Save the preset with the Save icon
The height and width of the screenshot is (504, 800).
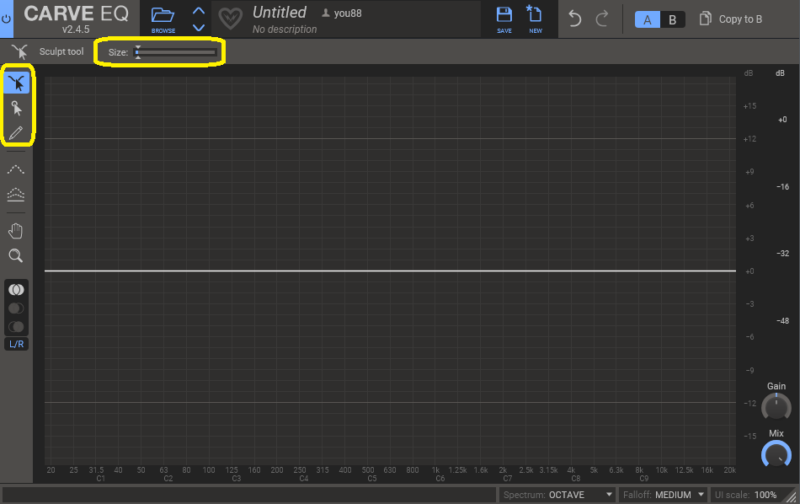[504, 18]
